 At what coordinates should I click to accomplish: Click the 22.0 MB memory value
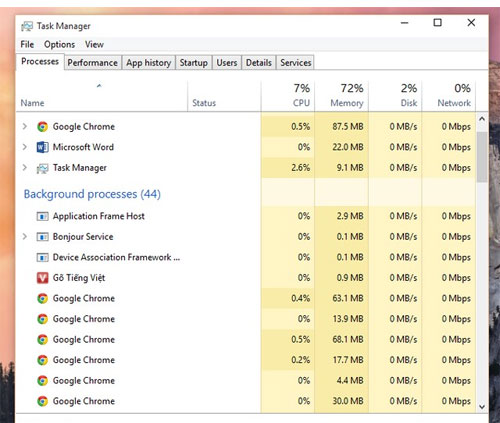(348, 147)
